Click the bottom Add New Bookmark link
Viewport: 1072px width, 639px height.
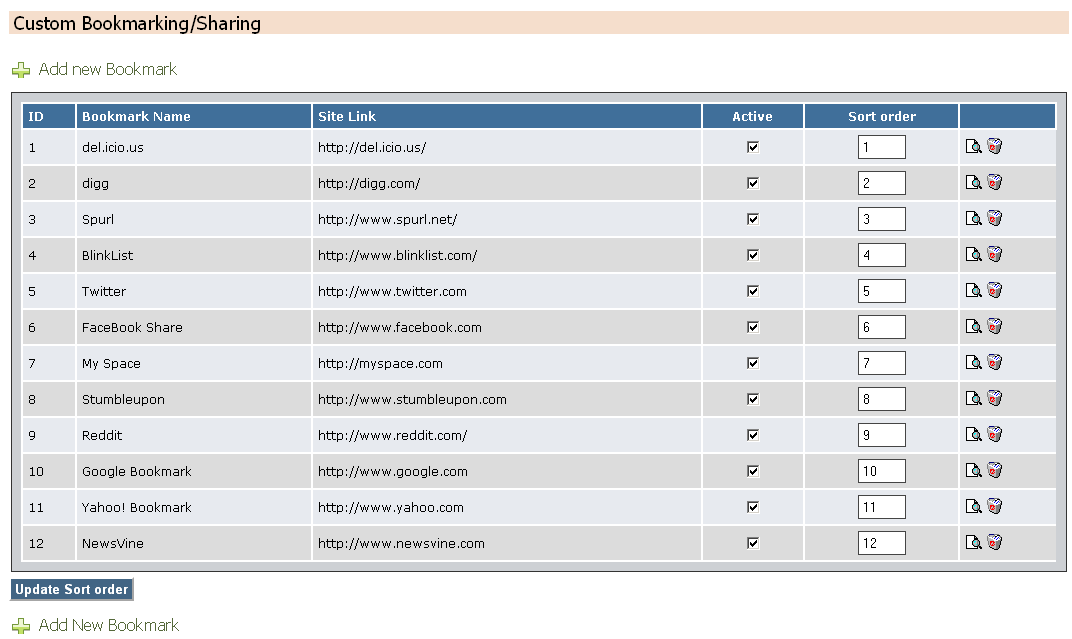(109, 625)
